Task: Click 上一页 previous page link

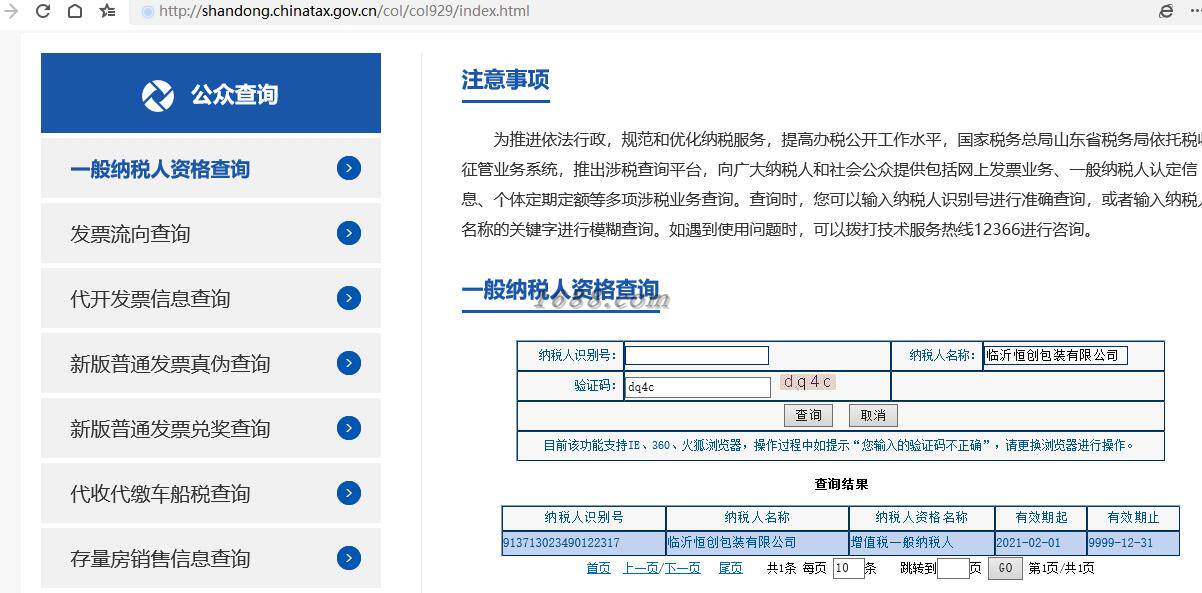Action: pos(641,568)
